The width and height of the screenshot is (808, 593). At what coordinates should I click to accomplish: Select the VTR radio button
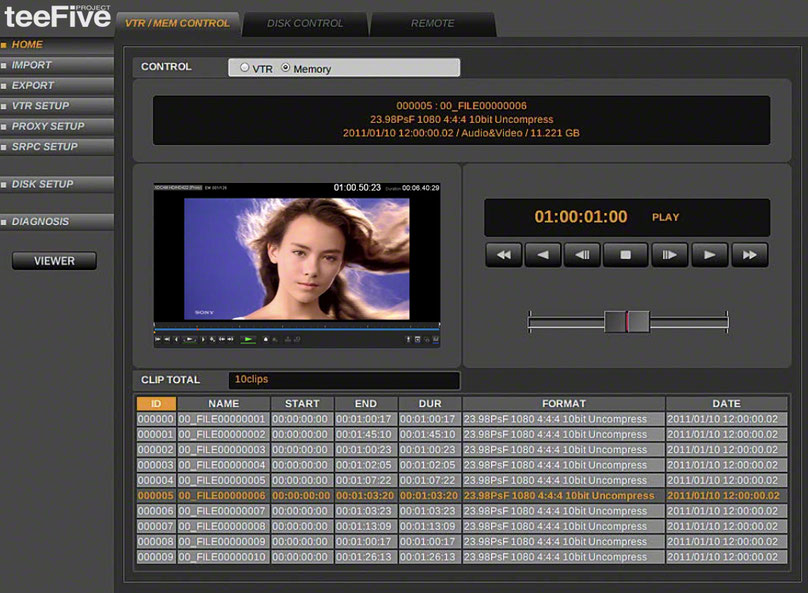(246, 69)
